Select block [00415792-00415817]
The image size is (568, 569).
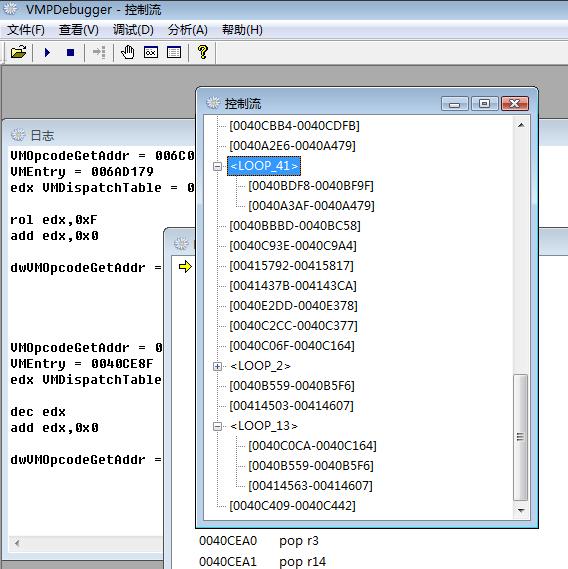coord(291,266)
